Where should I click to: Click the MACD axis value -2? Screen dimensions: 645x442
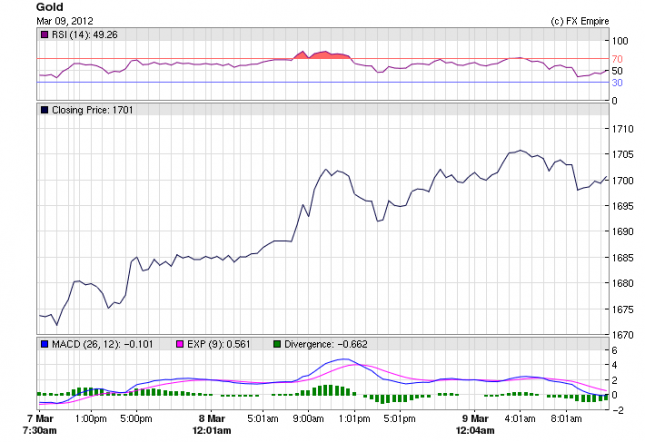pyautogui.click(x=617, y=410)
